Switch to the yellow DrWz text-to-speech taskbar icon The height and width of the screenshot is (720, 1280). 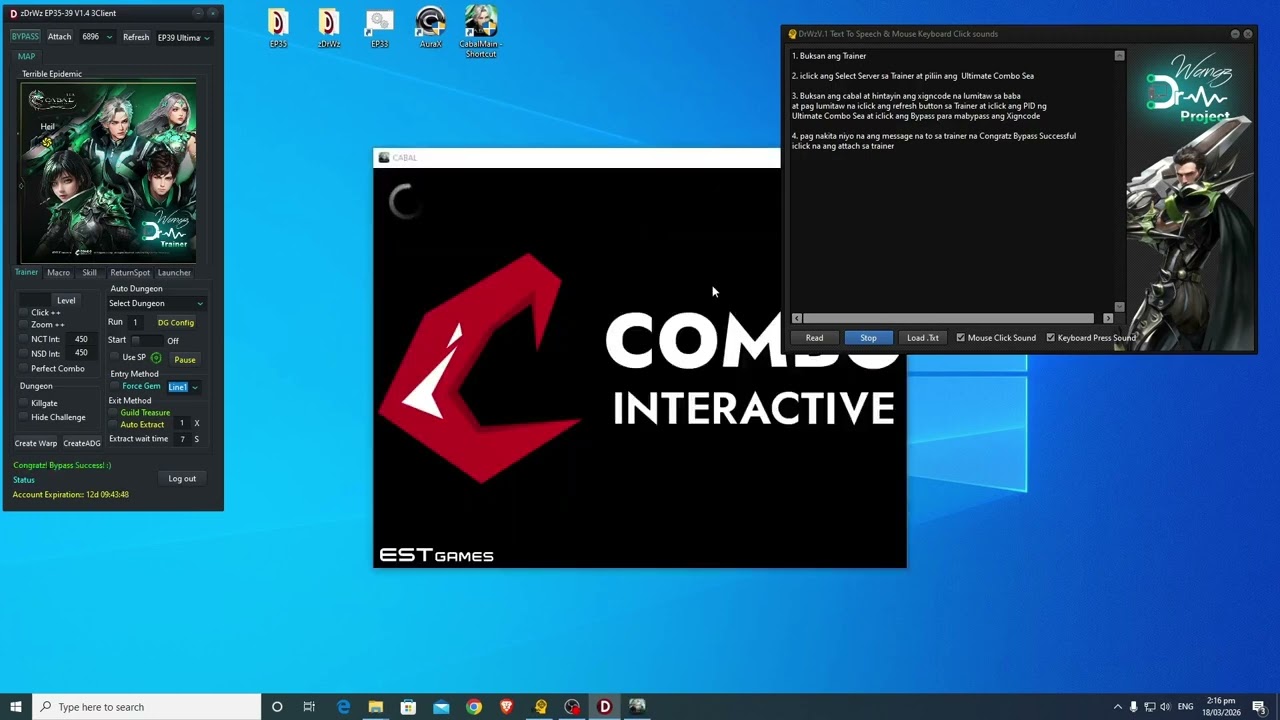(x=540, y=707)
